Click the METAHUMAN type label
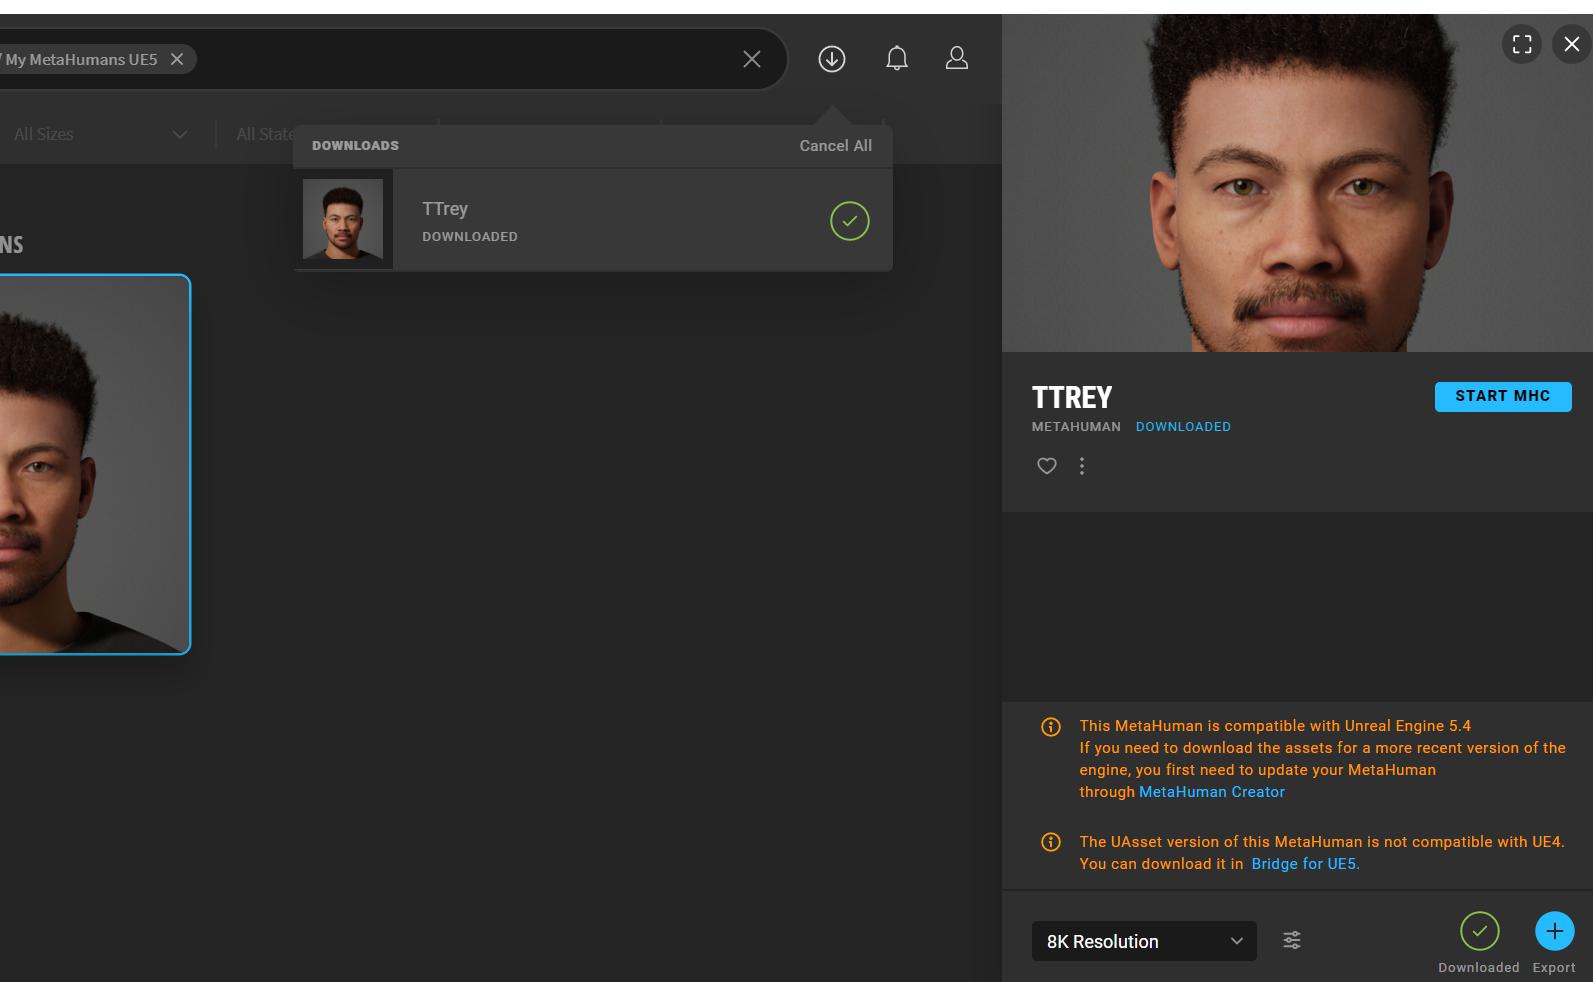Image resolution: width=1593 pixels, height=982 pixels. 1076,427
